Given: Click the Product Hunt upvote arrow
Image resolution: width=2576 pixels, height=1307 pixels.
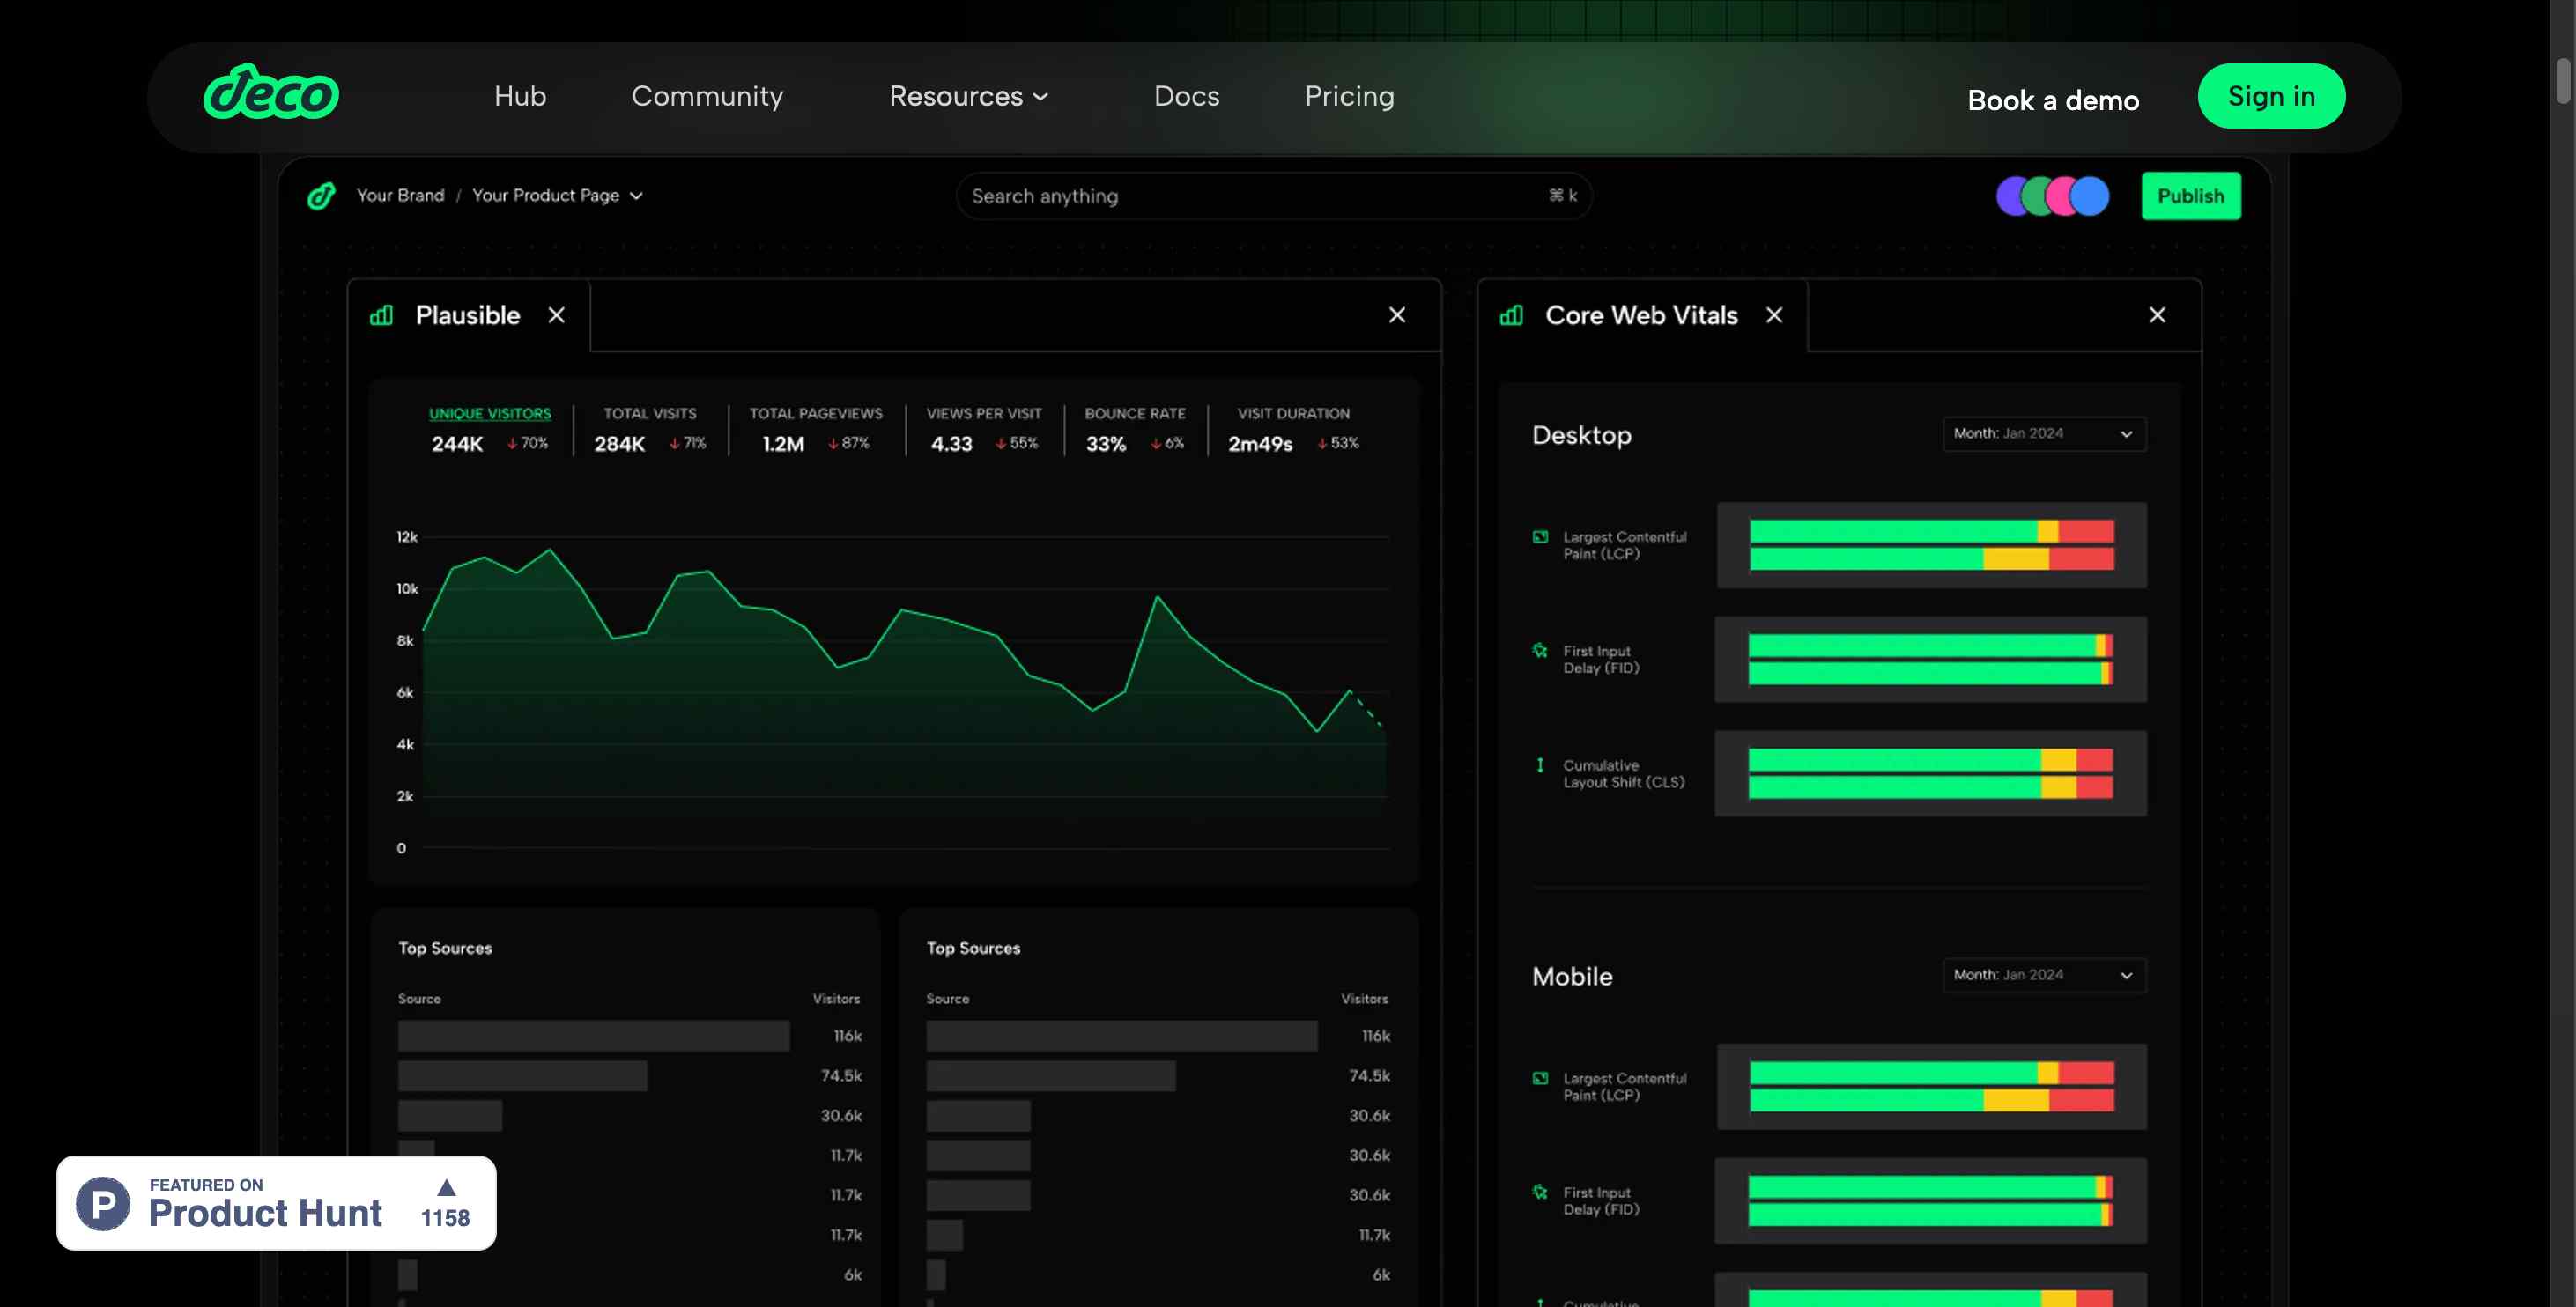Looking at the screenshot, I should point(446,1188).
